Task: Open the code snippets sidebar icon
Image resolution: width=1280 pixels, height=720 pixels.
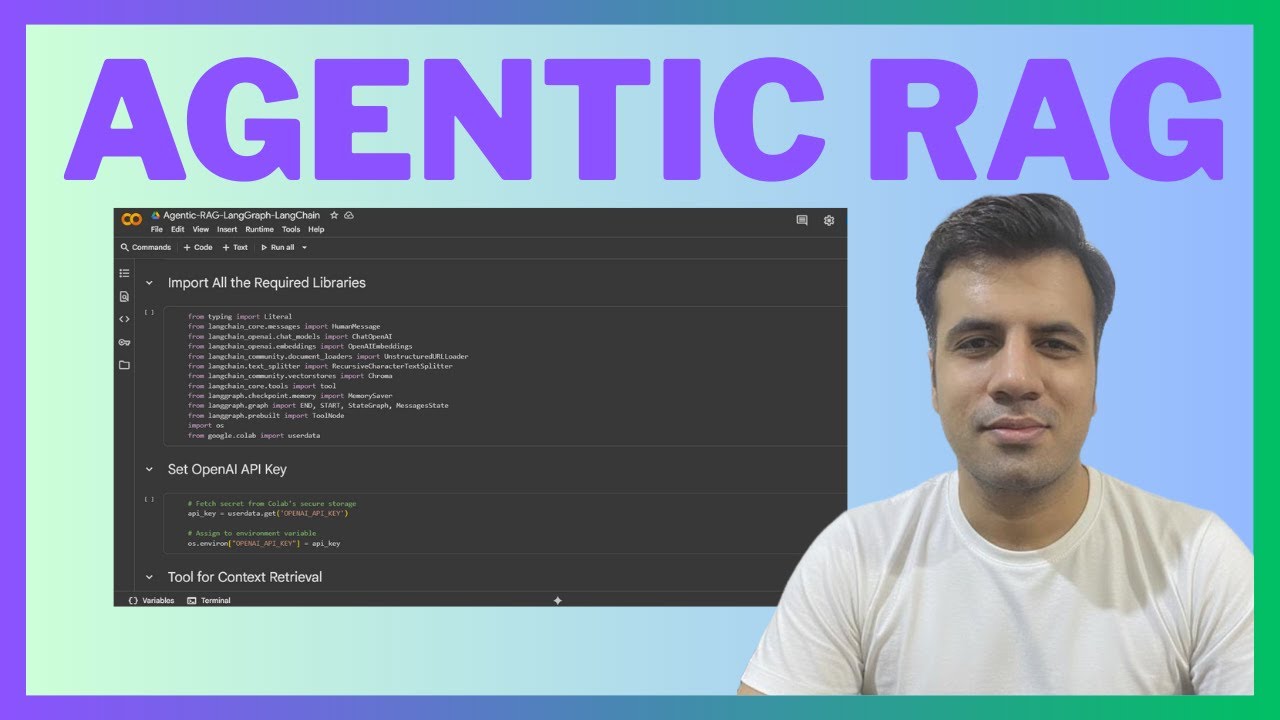Action: [x=124, y=319]
